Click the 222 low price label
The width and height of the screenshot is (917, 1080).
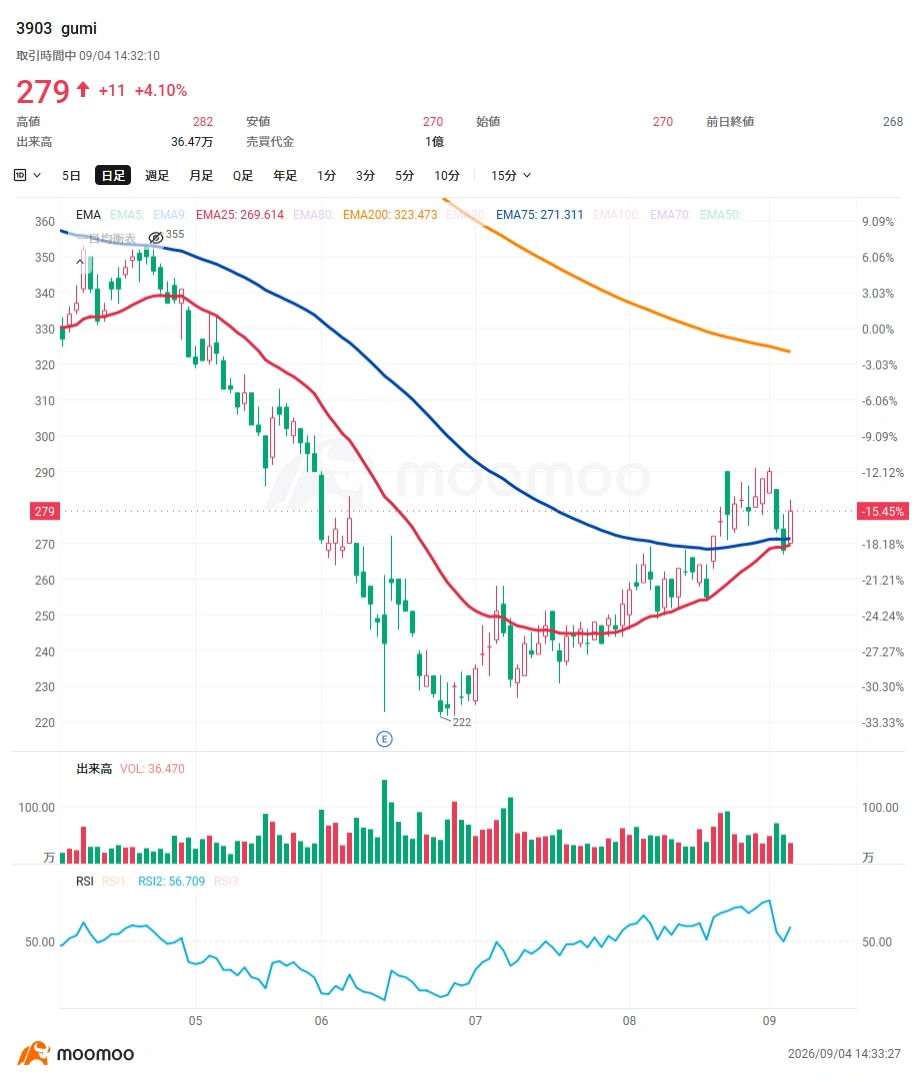pyautogui.click(x=462, y=722)
